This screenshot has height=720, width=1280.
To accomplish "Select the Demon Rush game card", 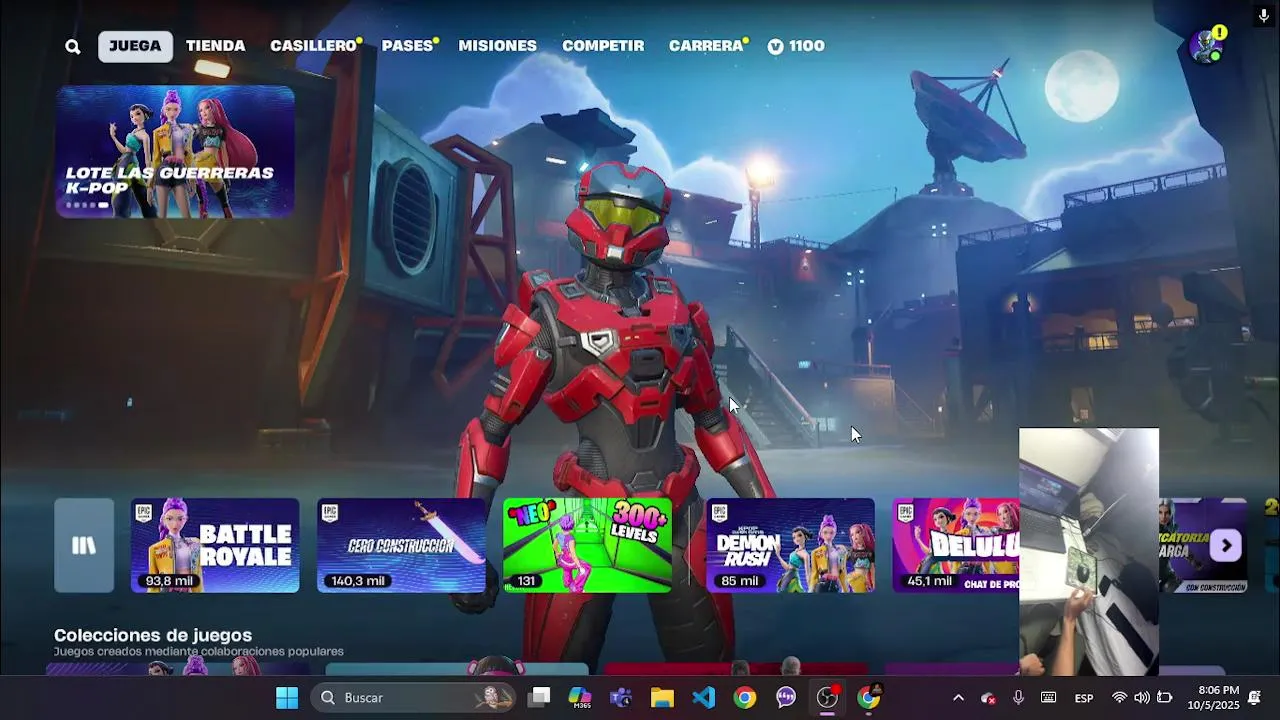I will click(790, 545).
